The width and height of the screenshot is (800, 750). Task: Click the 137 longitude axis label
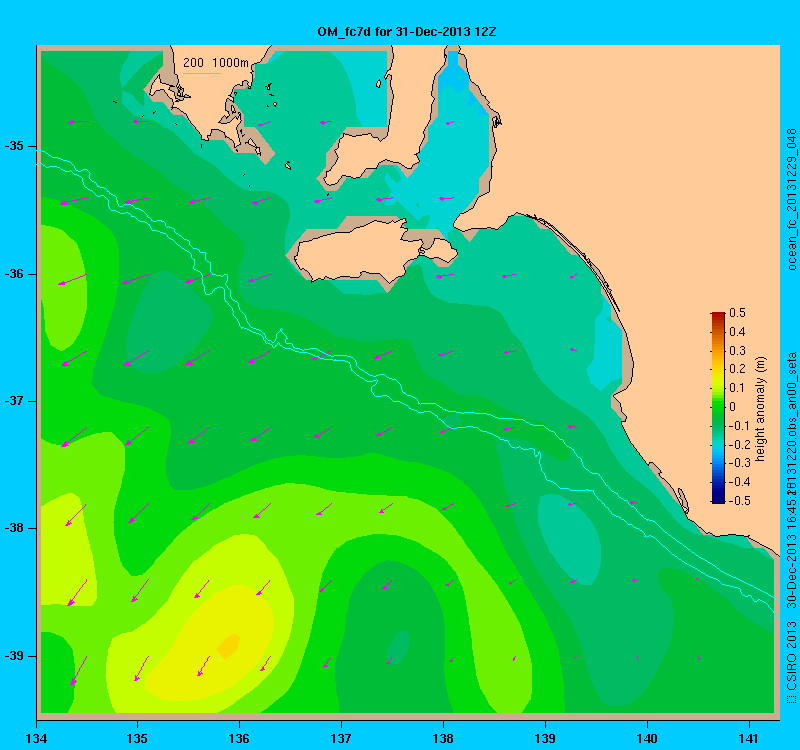coord(341,739)
